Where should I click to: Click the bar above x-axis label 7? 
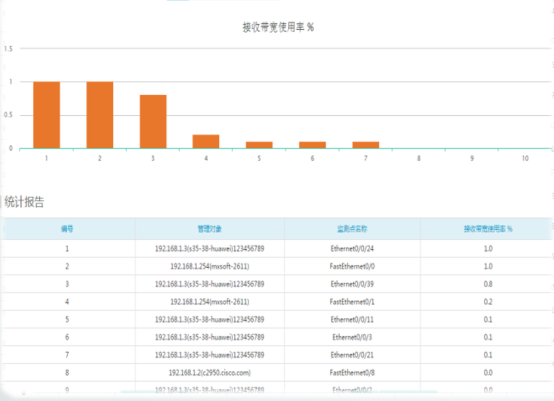366,145
